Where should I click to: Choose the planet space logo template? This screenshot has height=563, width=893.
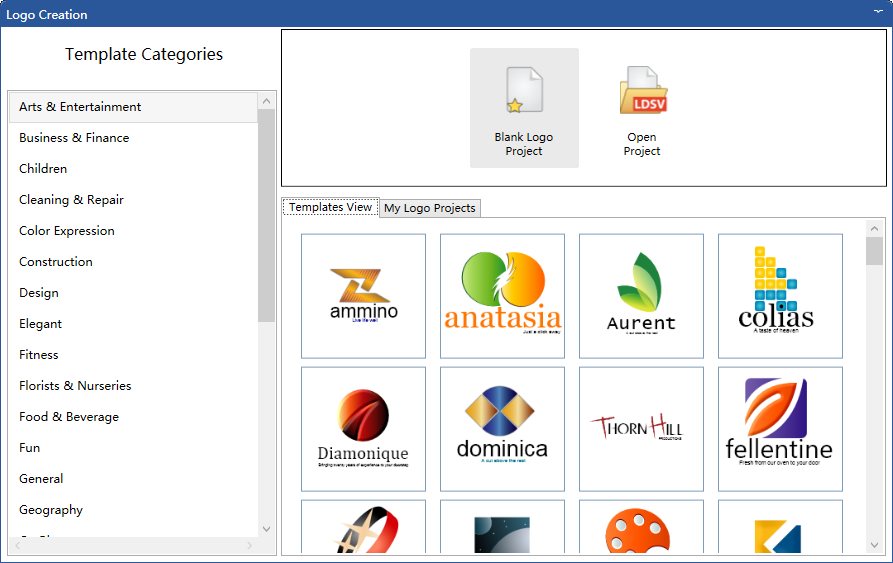[502, 527]
